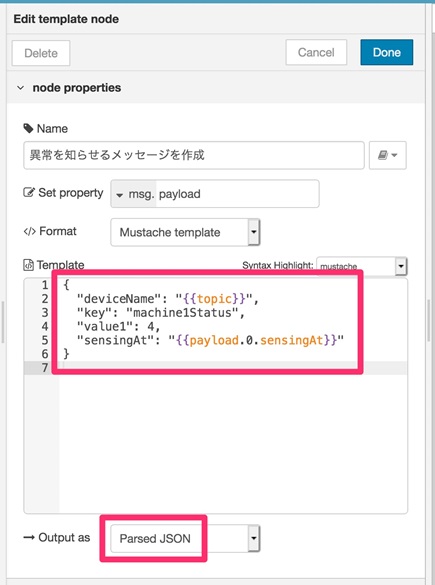Viewport: 435px width, 585px height.
Task: Click the Set property edit icon
Action: [29, 193]
